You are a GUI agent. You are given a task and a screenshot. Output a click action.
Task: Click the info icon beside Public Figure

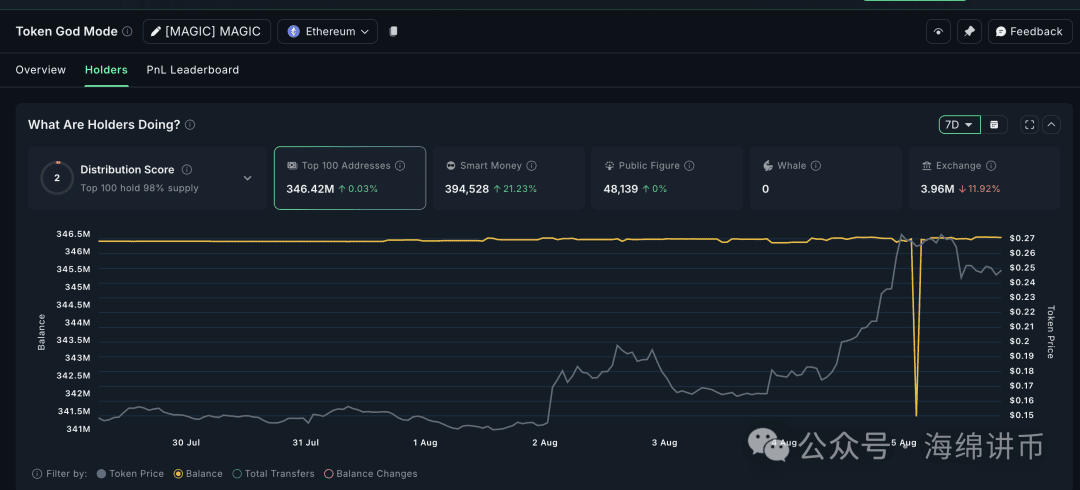(689, 166)
